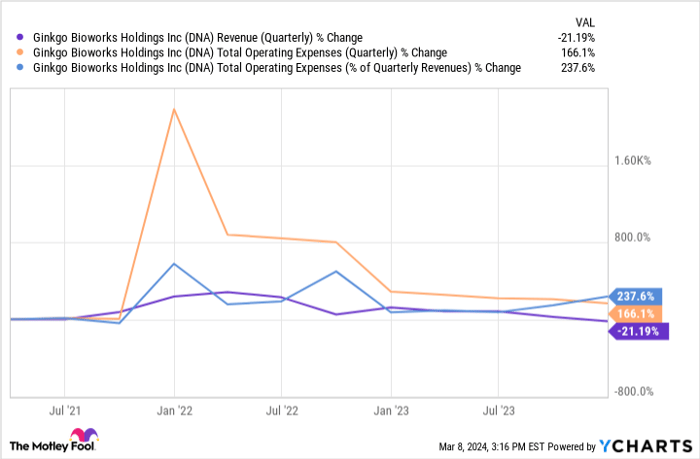Click the 166.1% value in the legend
The image size is (700, 459).
[578, 53]
